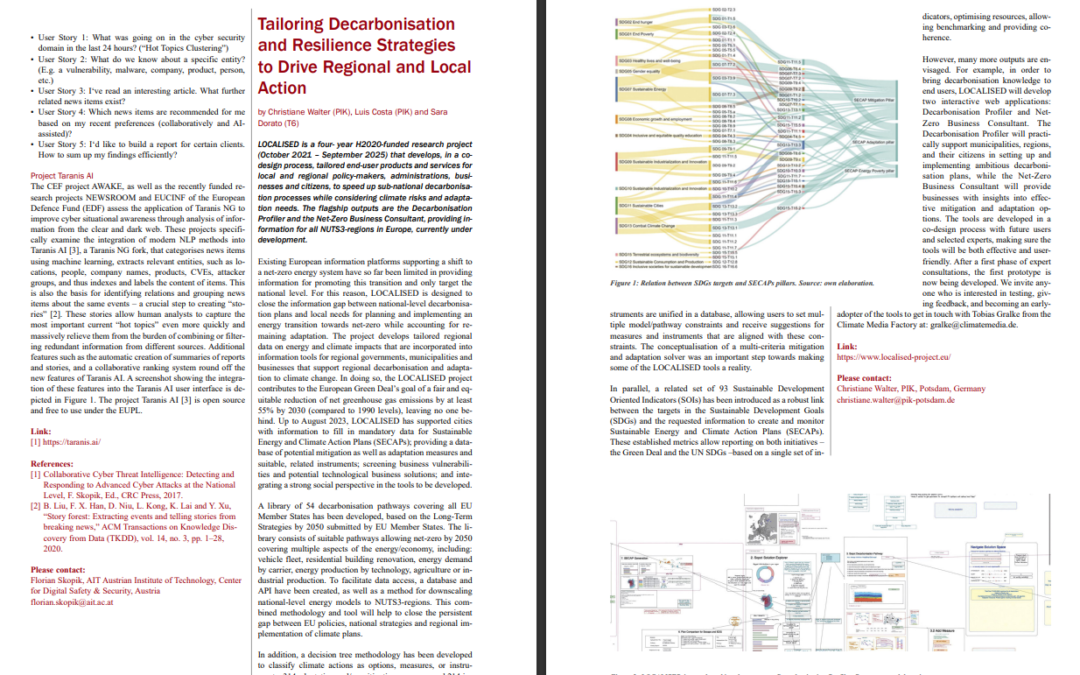Image resolution: width=1080 pixels, height=675 pixels.
Task: Select the 'User Story 1' bullet
Action: point(138,43)
